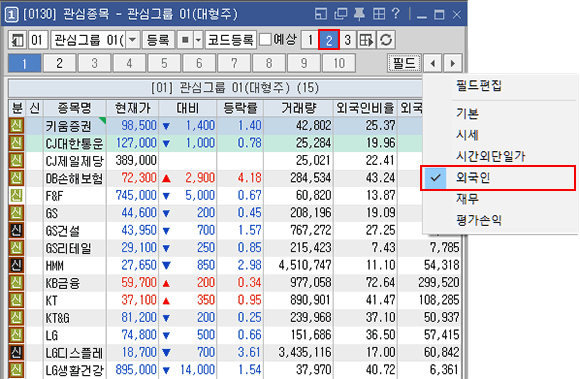
Task: Sort by 외국인비율 column header
Action: point(365,108)
